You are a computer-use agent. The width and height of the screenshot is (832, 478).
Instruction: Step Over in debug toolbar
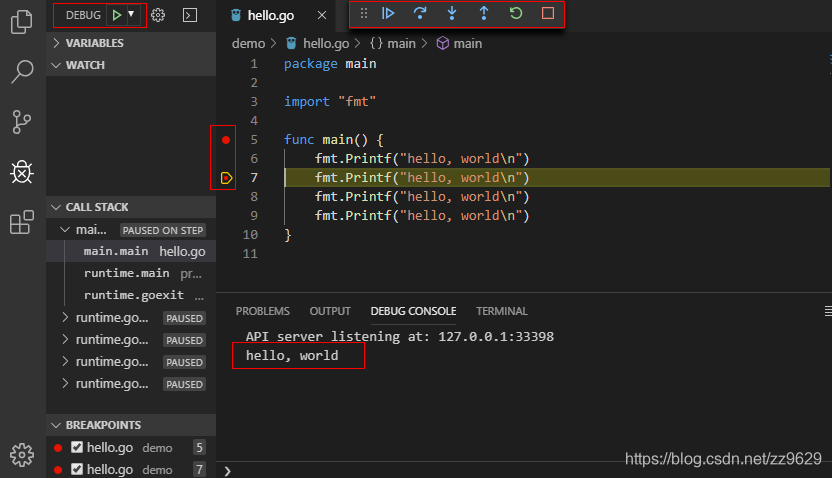[x=420, y=13]
